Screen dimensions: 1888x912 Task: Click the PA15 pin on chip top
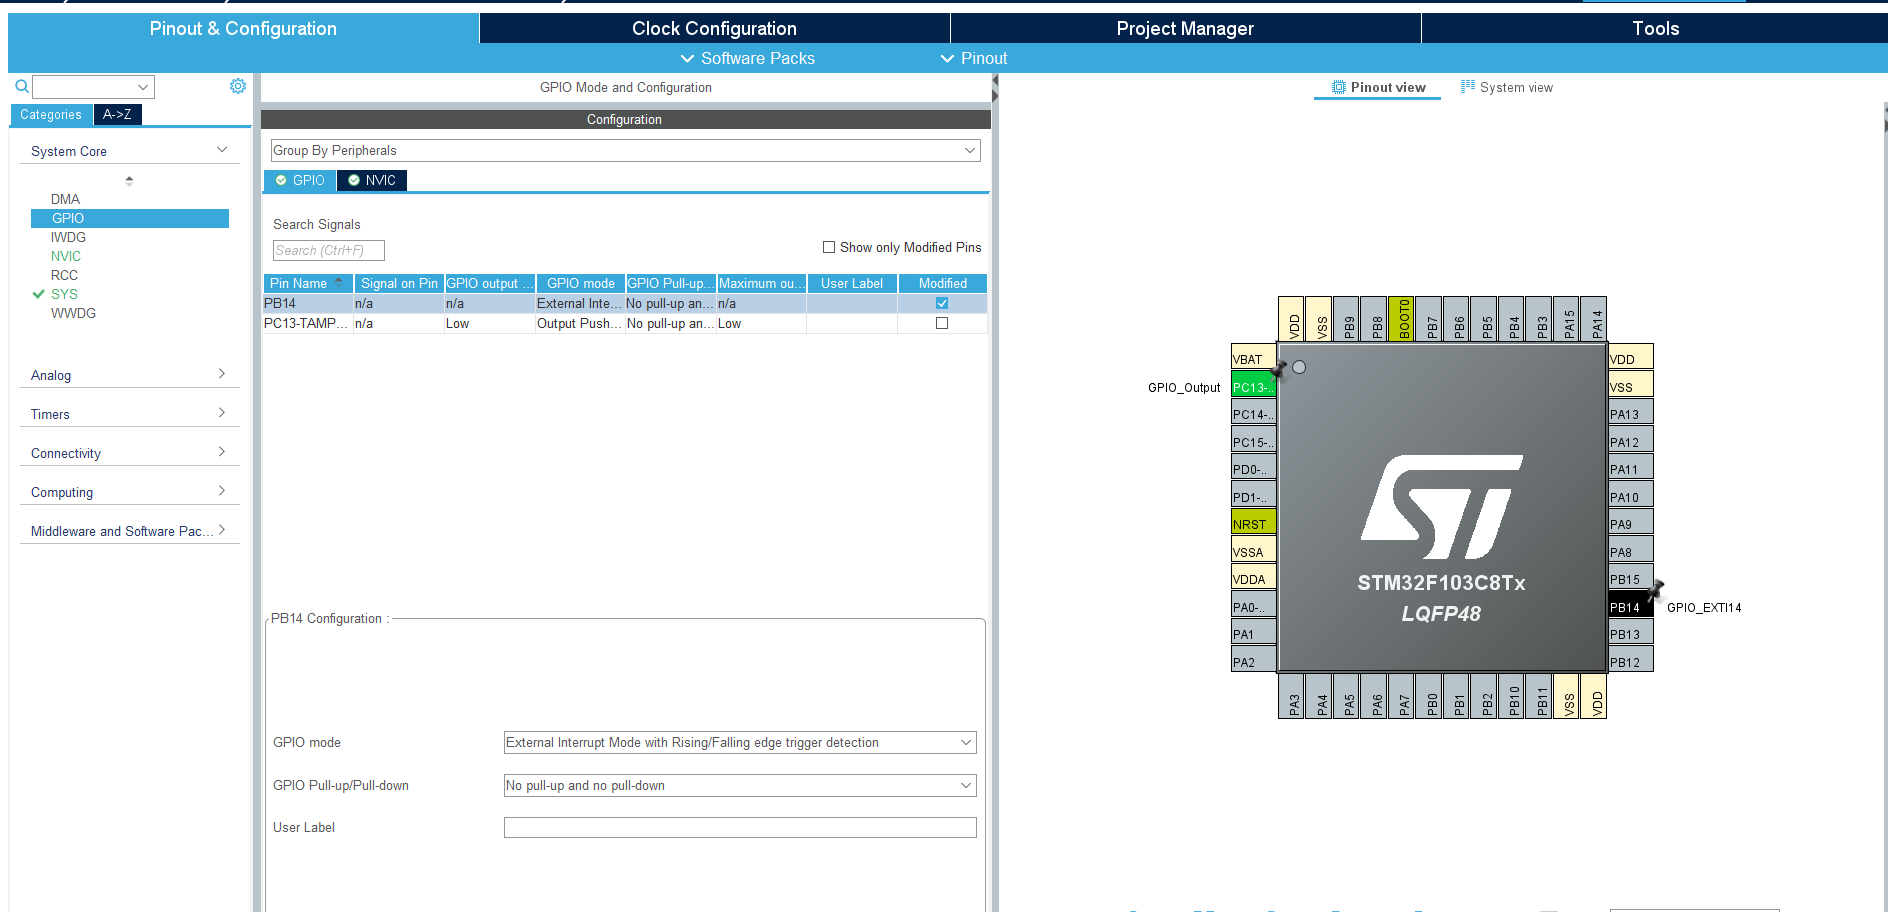(1566, 319)
